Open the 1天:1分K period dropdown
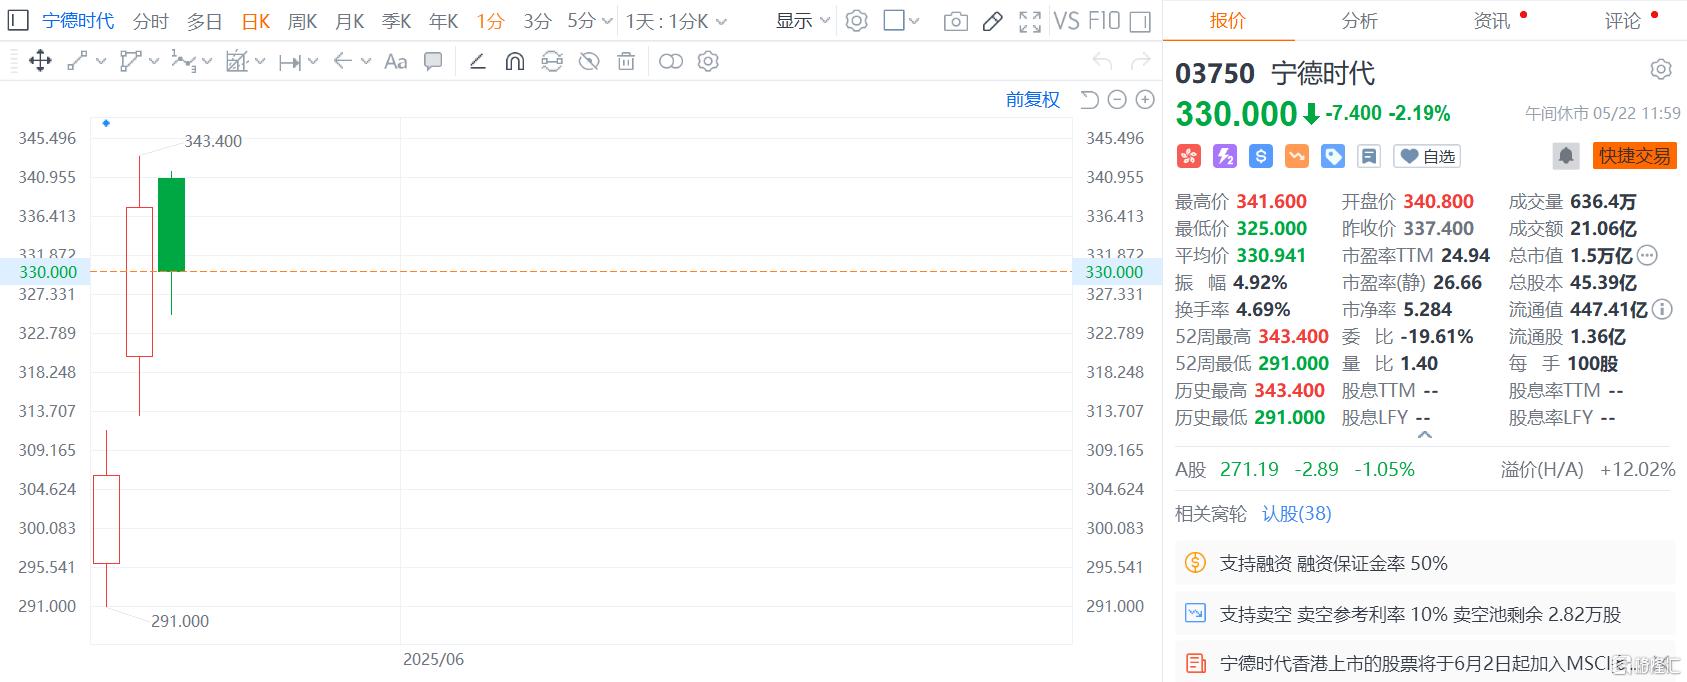 pos(676,21)
